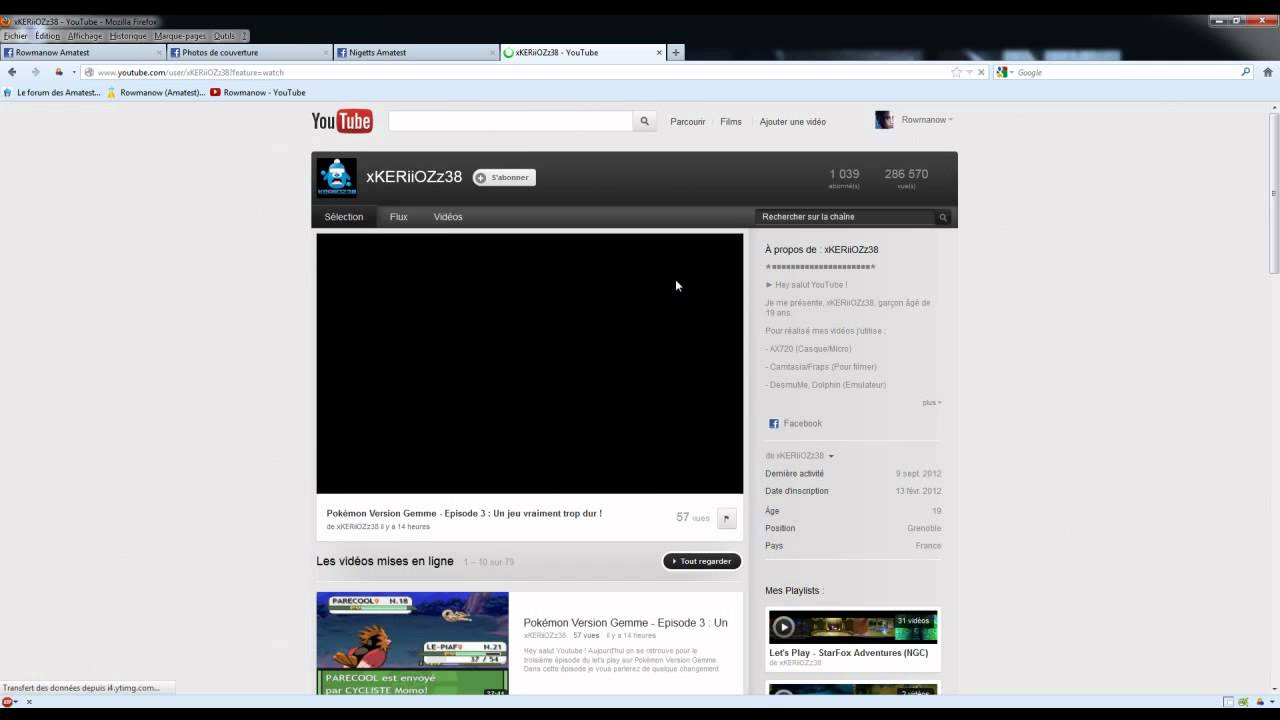The image size is (1280, 720).
Task: Click the site identity icon in address bar
Action: [x=89, y=72]
